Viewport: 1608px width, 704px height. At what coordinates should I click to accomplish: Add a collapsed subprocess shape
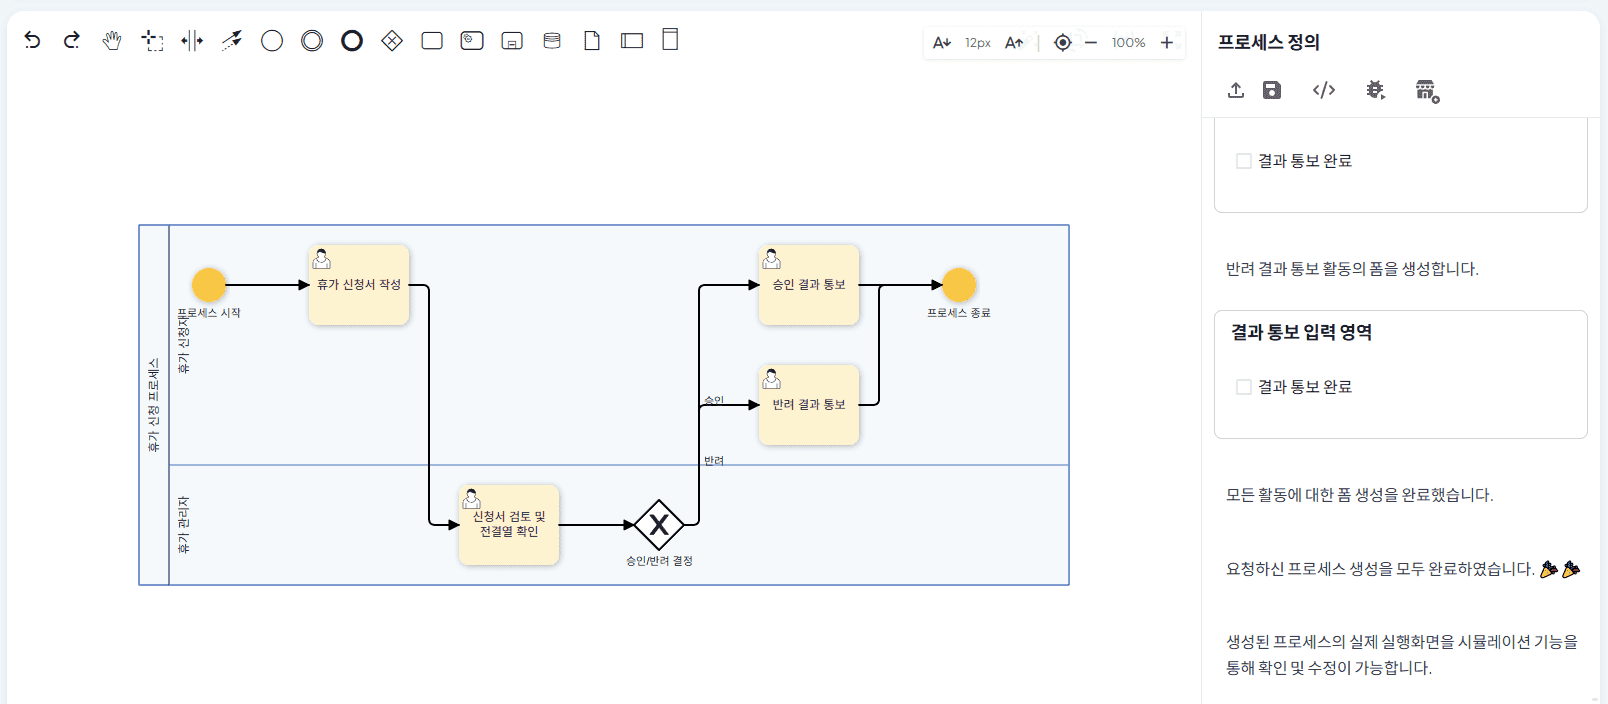(x=512, y=41)
